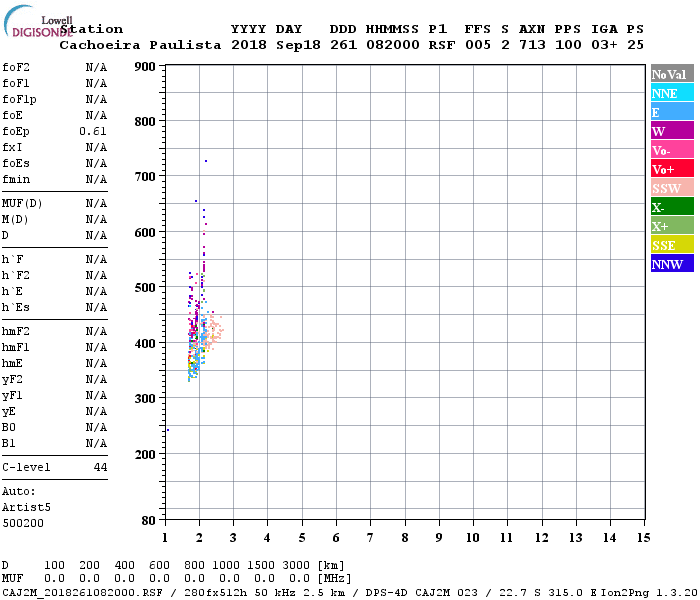Viewport: 700px width, 600px height.
Task: Click the fmin parameter label
Action: click(16, 179)
